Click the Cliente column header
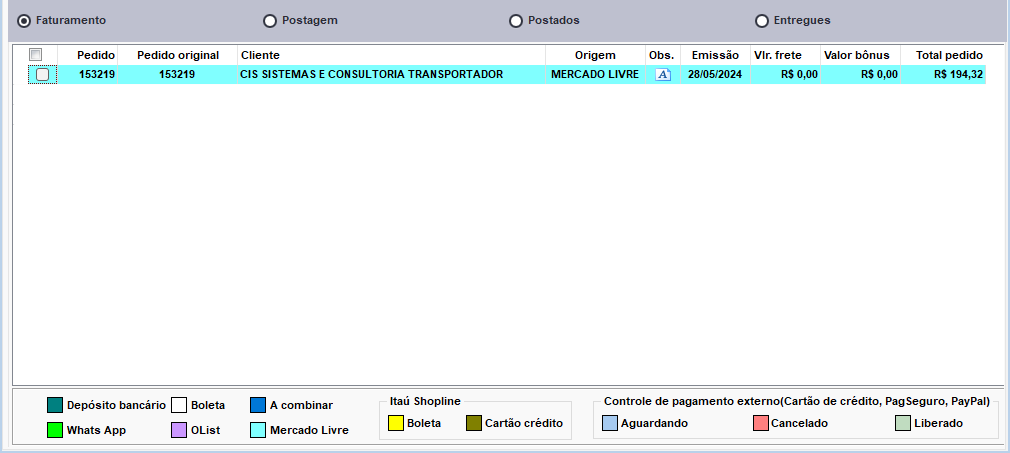1010x453 pixels. click(390, 55)
